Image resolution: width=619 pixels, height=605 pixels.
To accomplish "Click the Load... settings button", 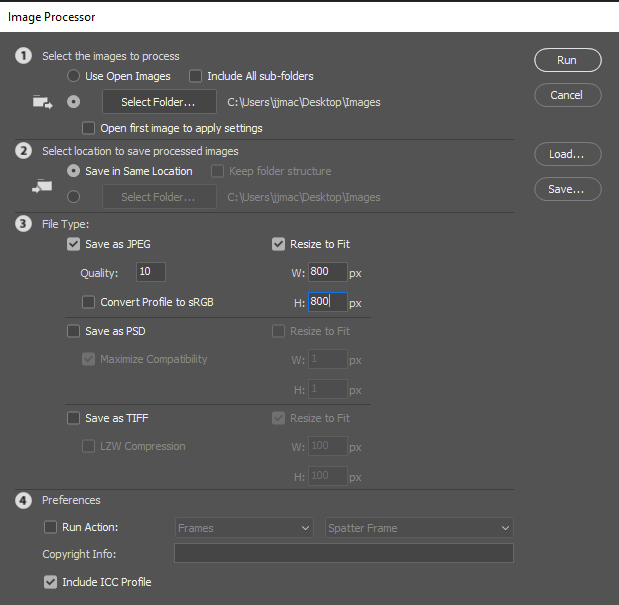I will (567, 154).
